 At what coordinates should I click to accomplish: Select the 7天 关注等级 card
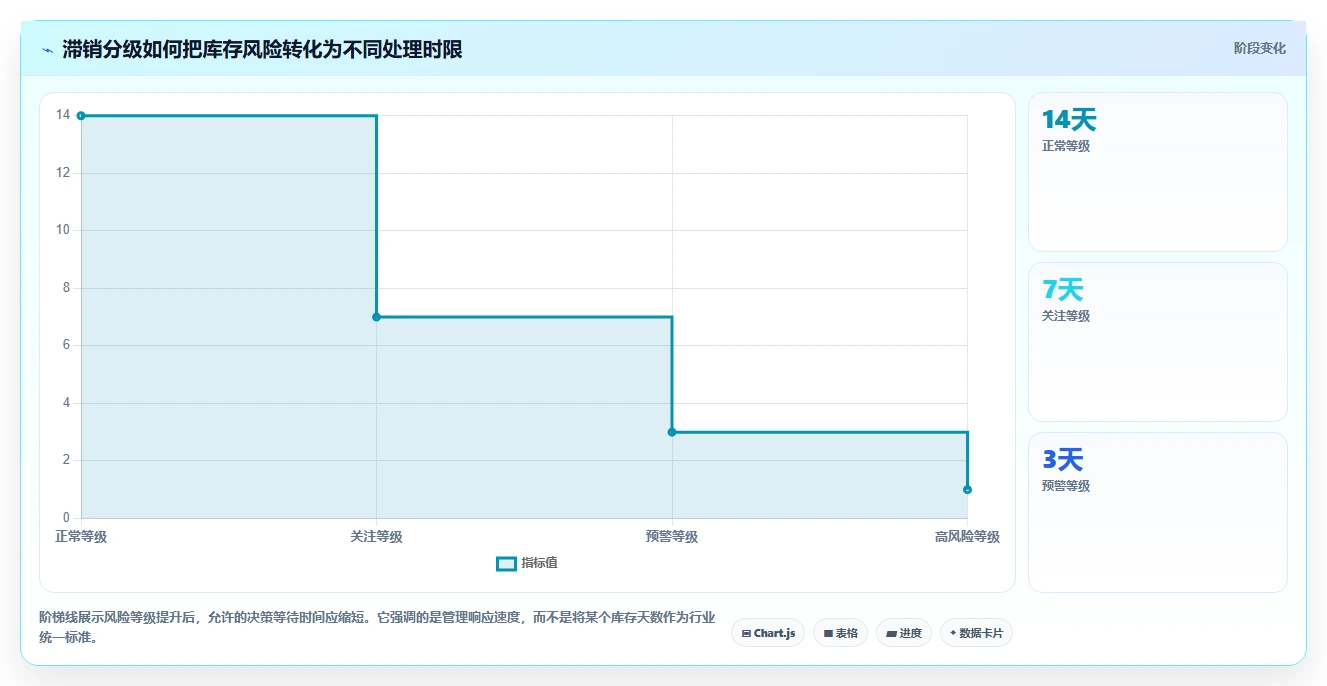pos(1157,342)
